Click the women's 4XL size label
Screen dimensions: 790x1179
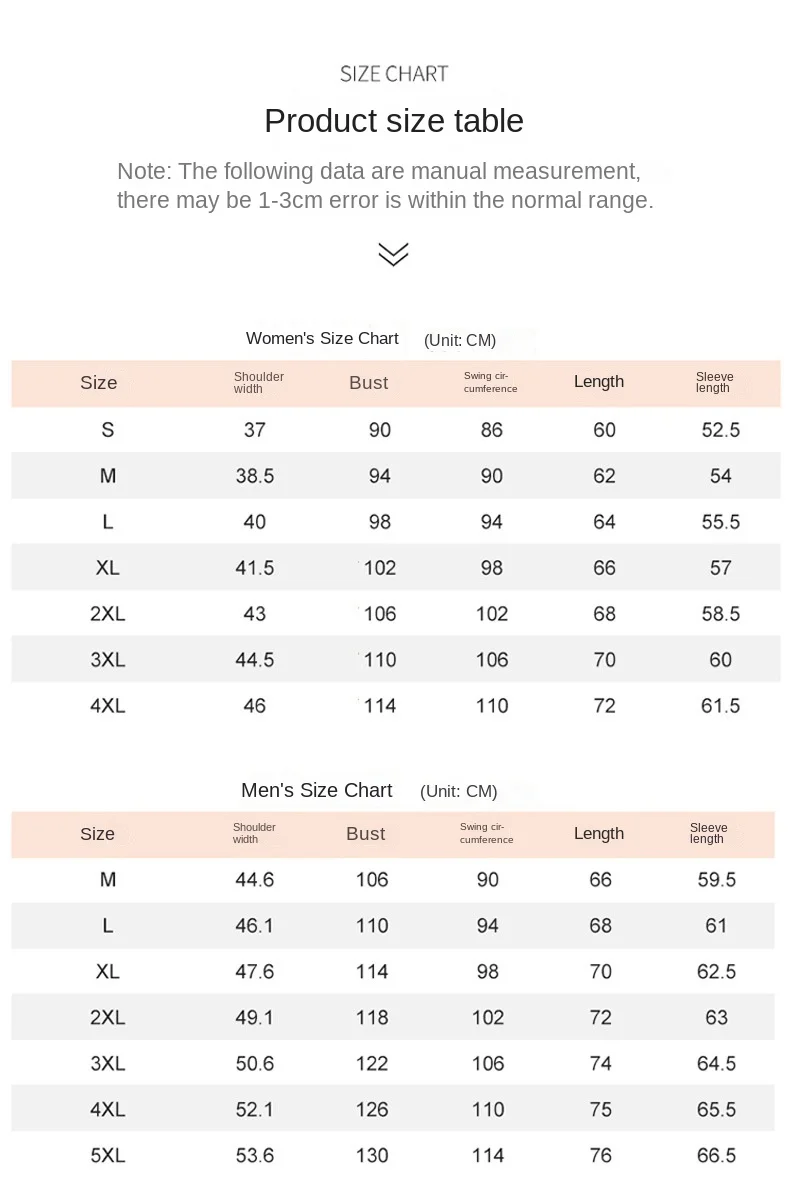coord(108,706)
